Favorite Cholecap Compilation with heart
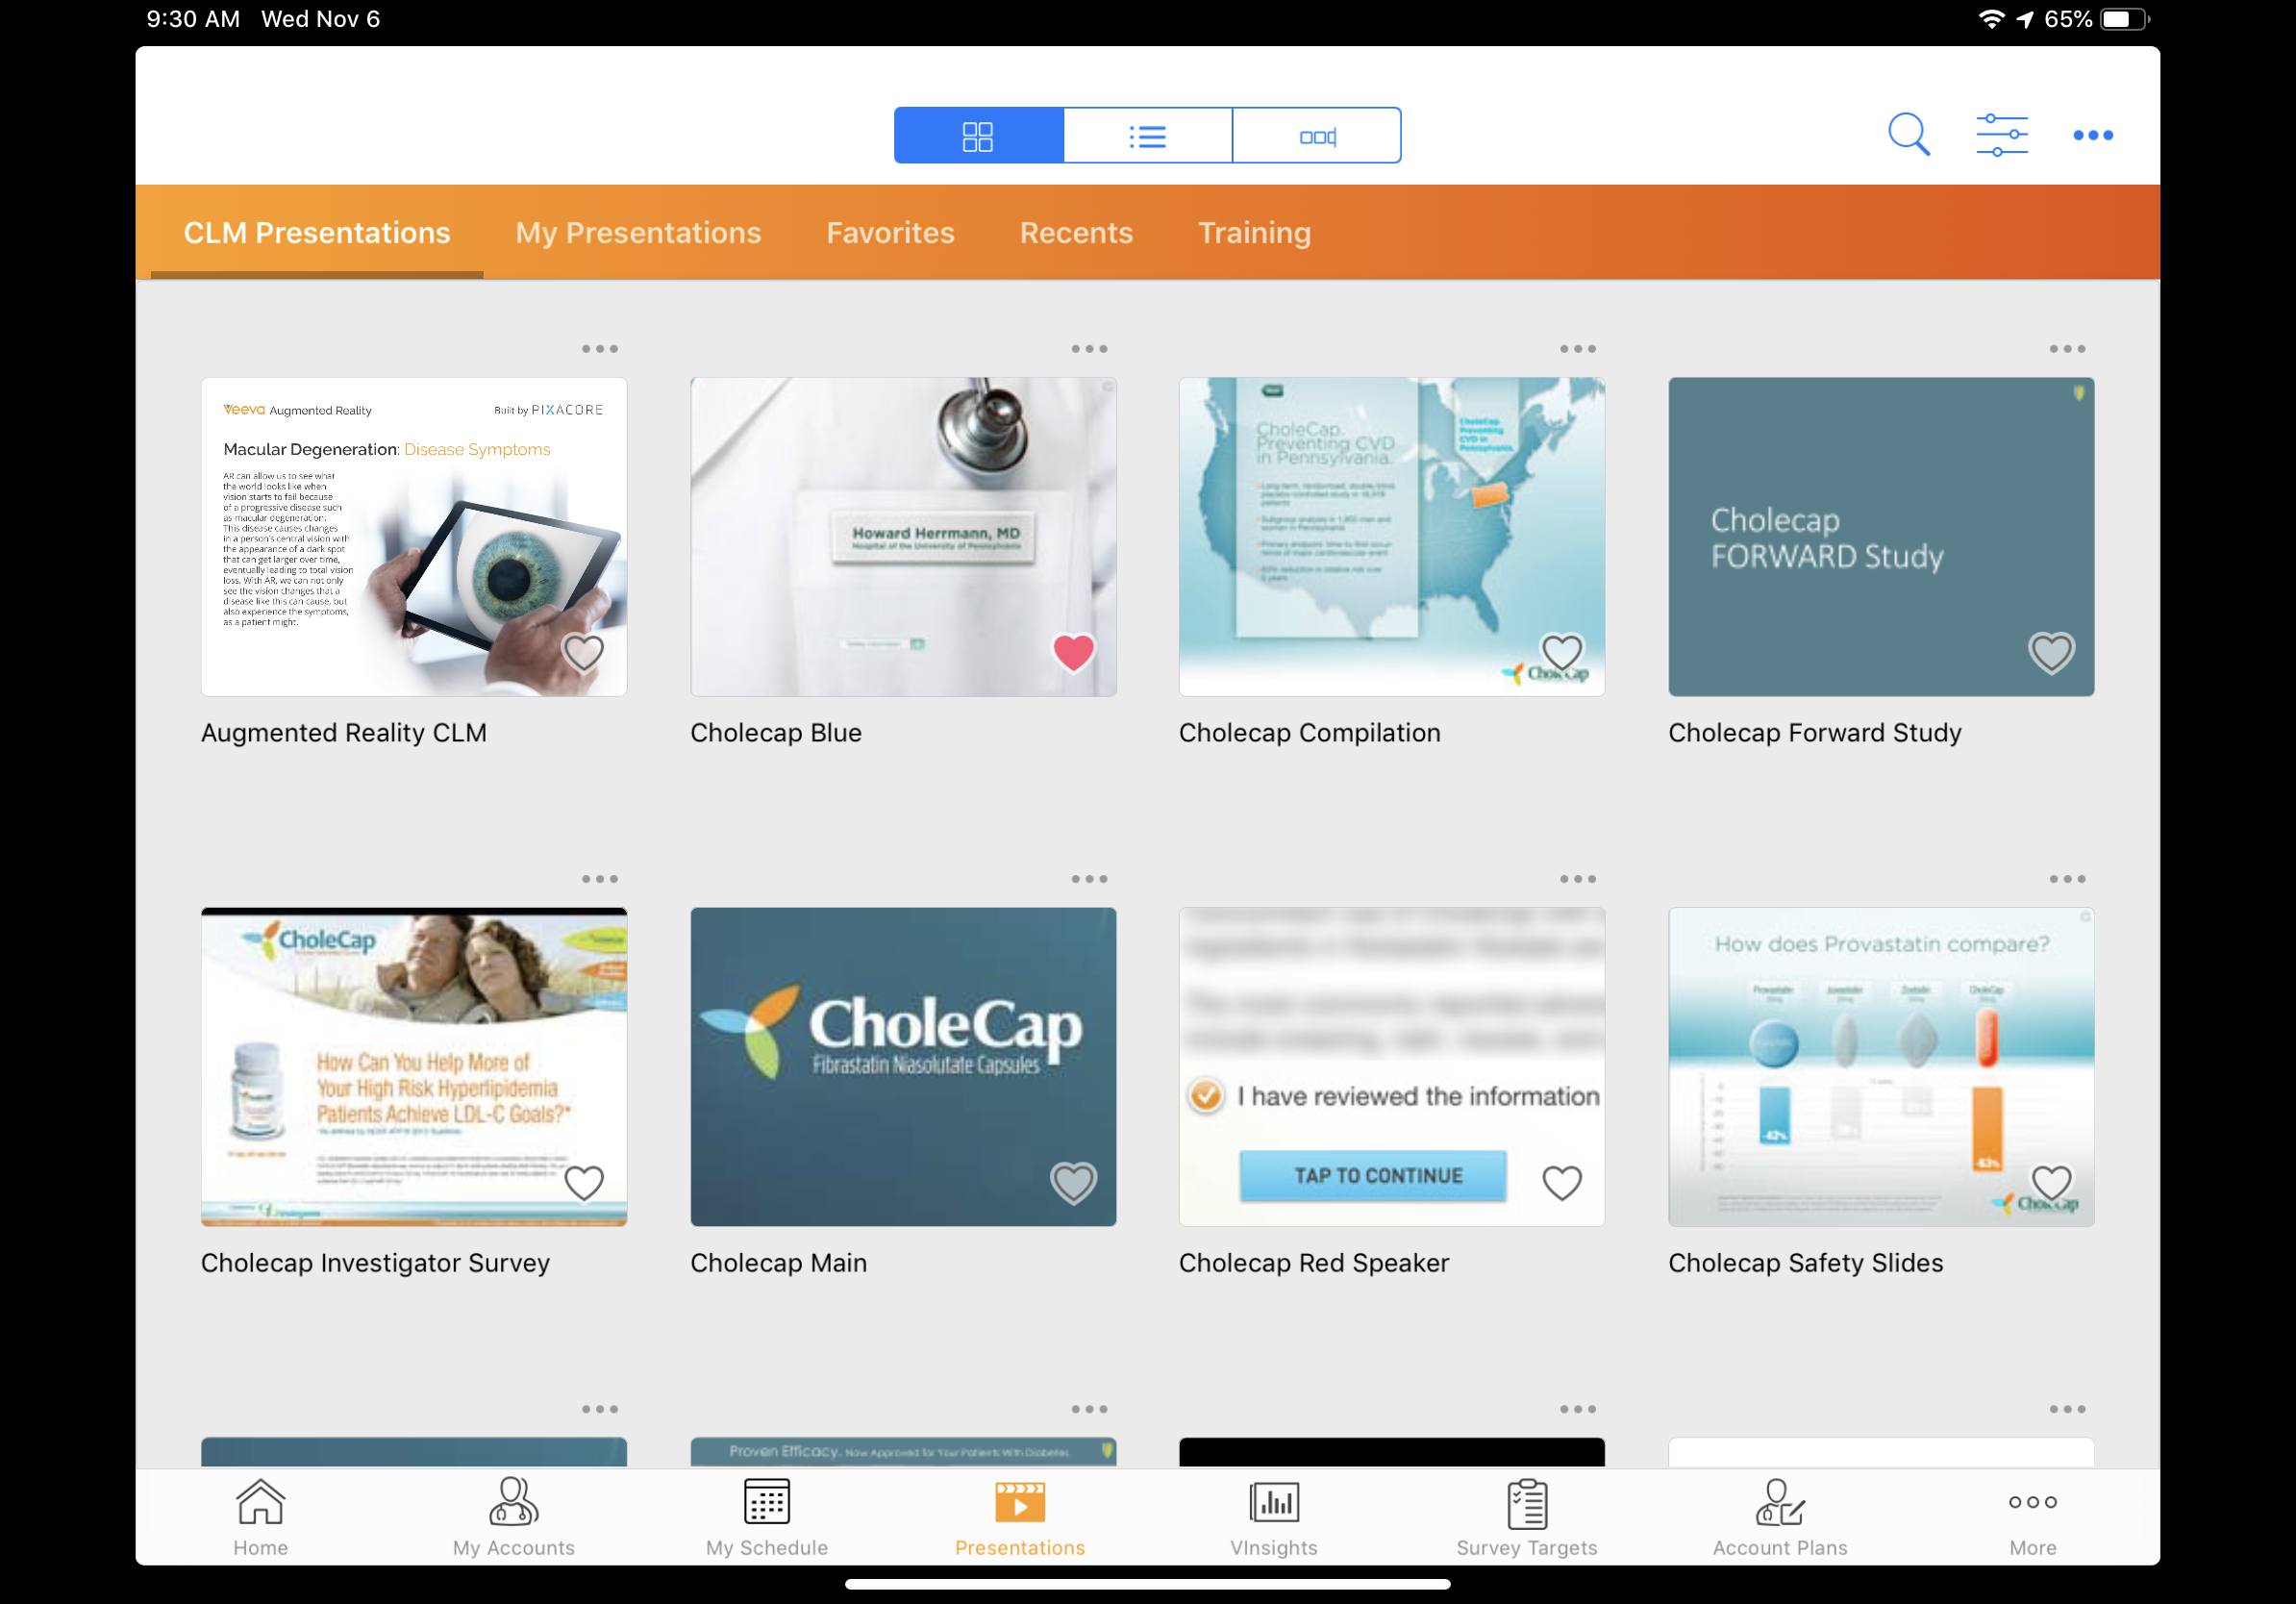Viewport: 2296px width, 1604px height. coord(1561,653)
